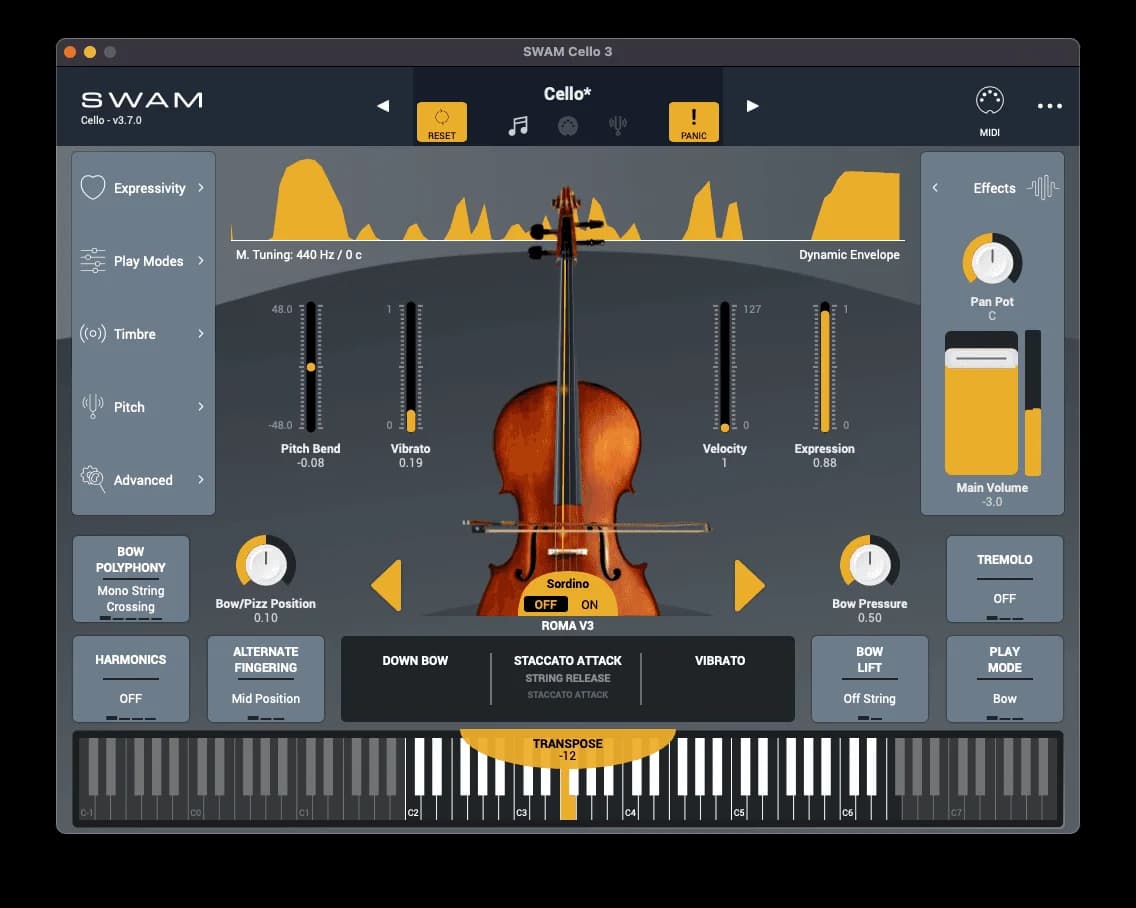Collapse the Effects panel with left chevron
Viewport: 1136px width, 908px height.
935,187
